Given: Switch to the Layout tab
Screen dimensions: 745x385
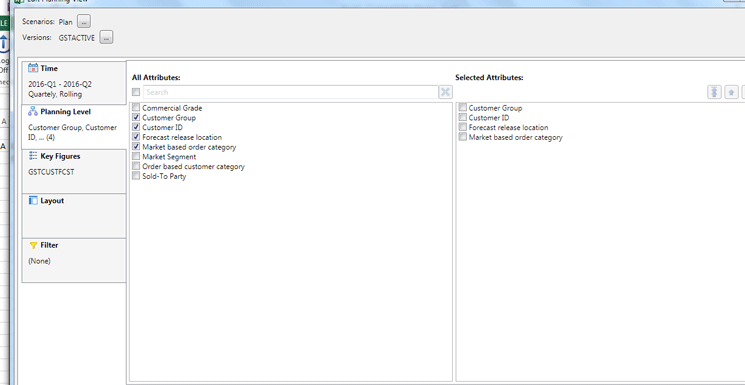Looking at the screenshot, I should 74,216.
